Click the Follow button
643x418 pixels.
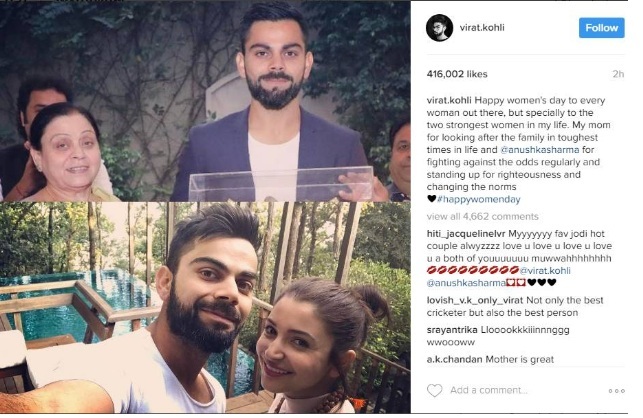pyautogui.click(x=602, y=28)
